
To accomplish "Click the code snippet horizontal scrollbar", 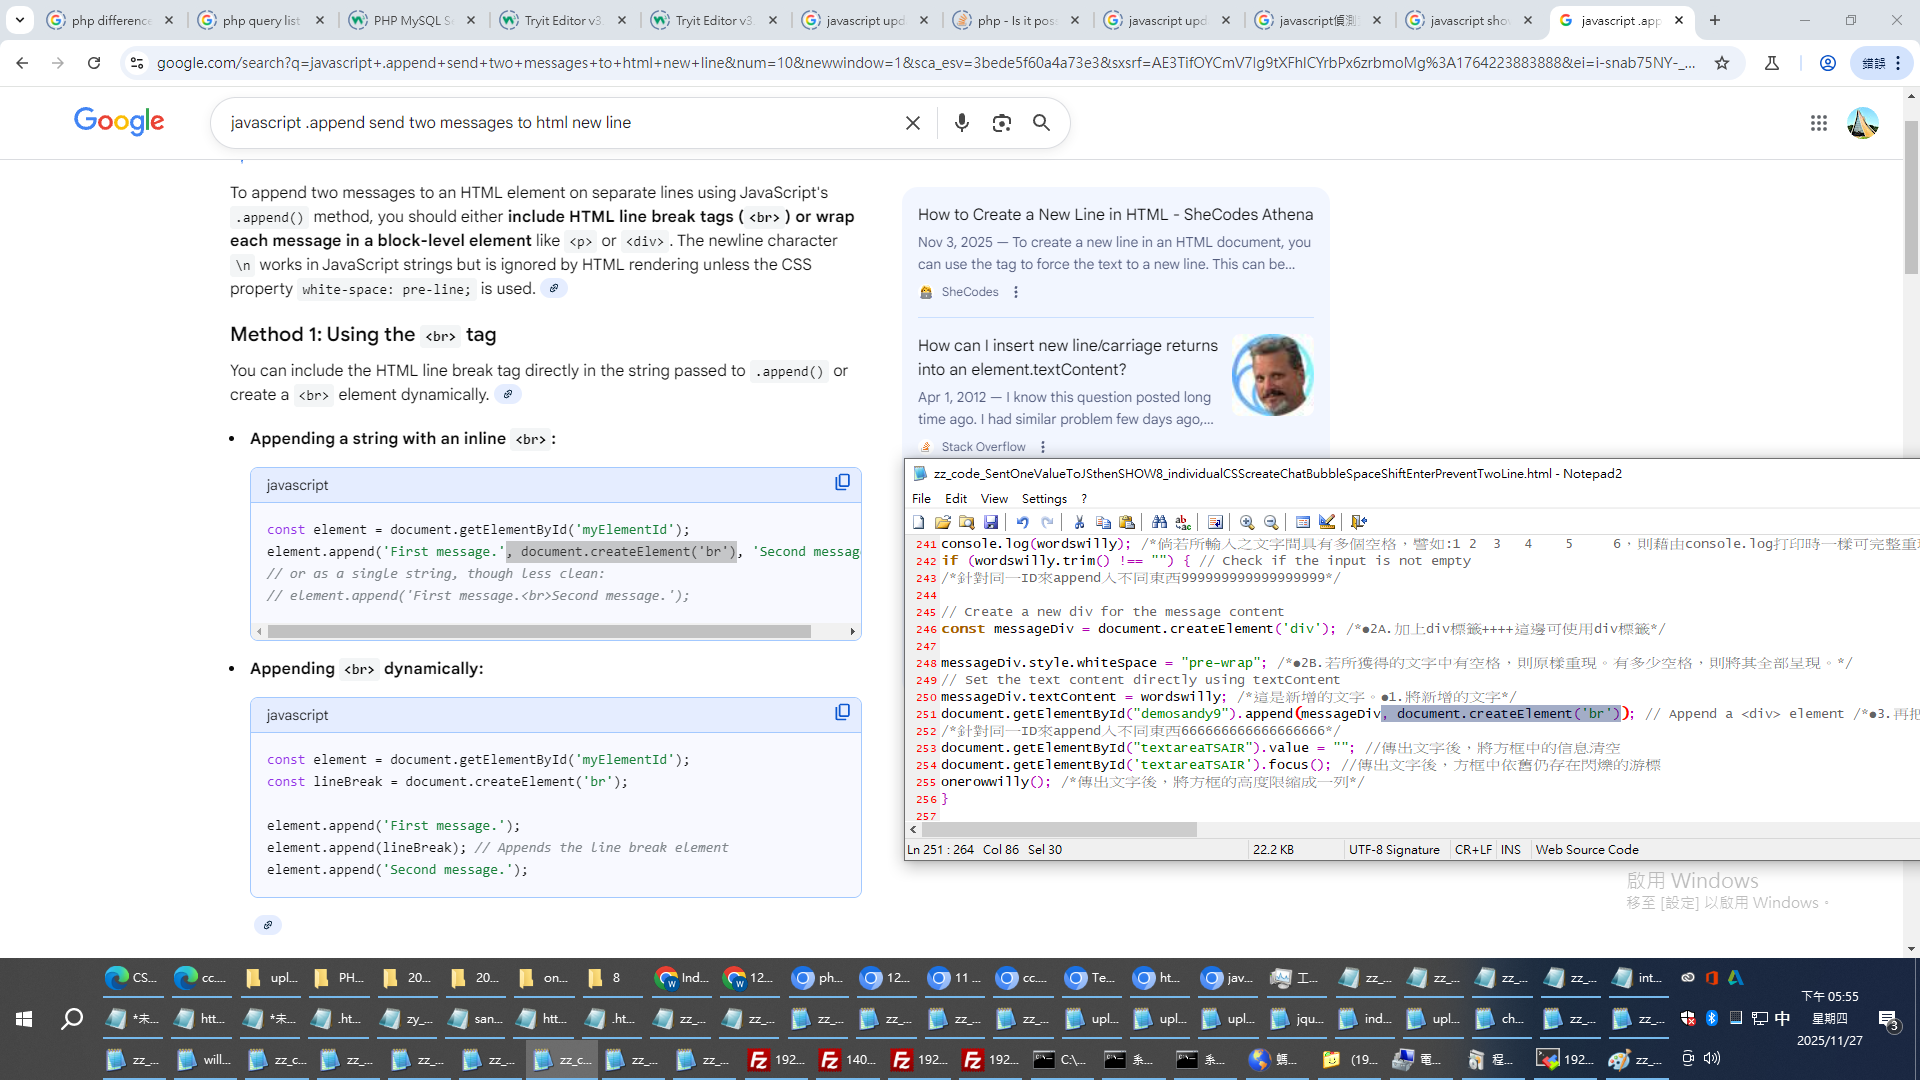I will pos(540,631).
